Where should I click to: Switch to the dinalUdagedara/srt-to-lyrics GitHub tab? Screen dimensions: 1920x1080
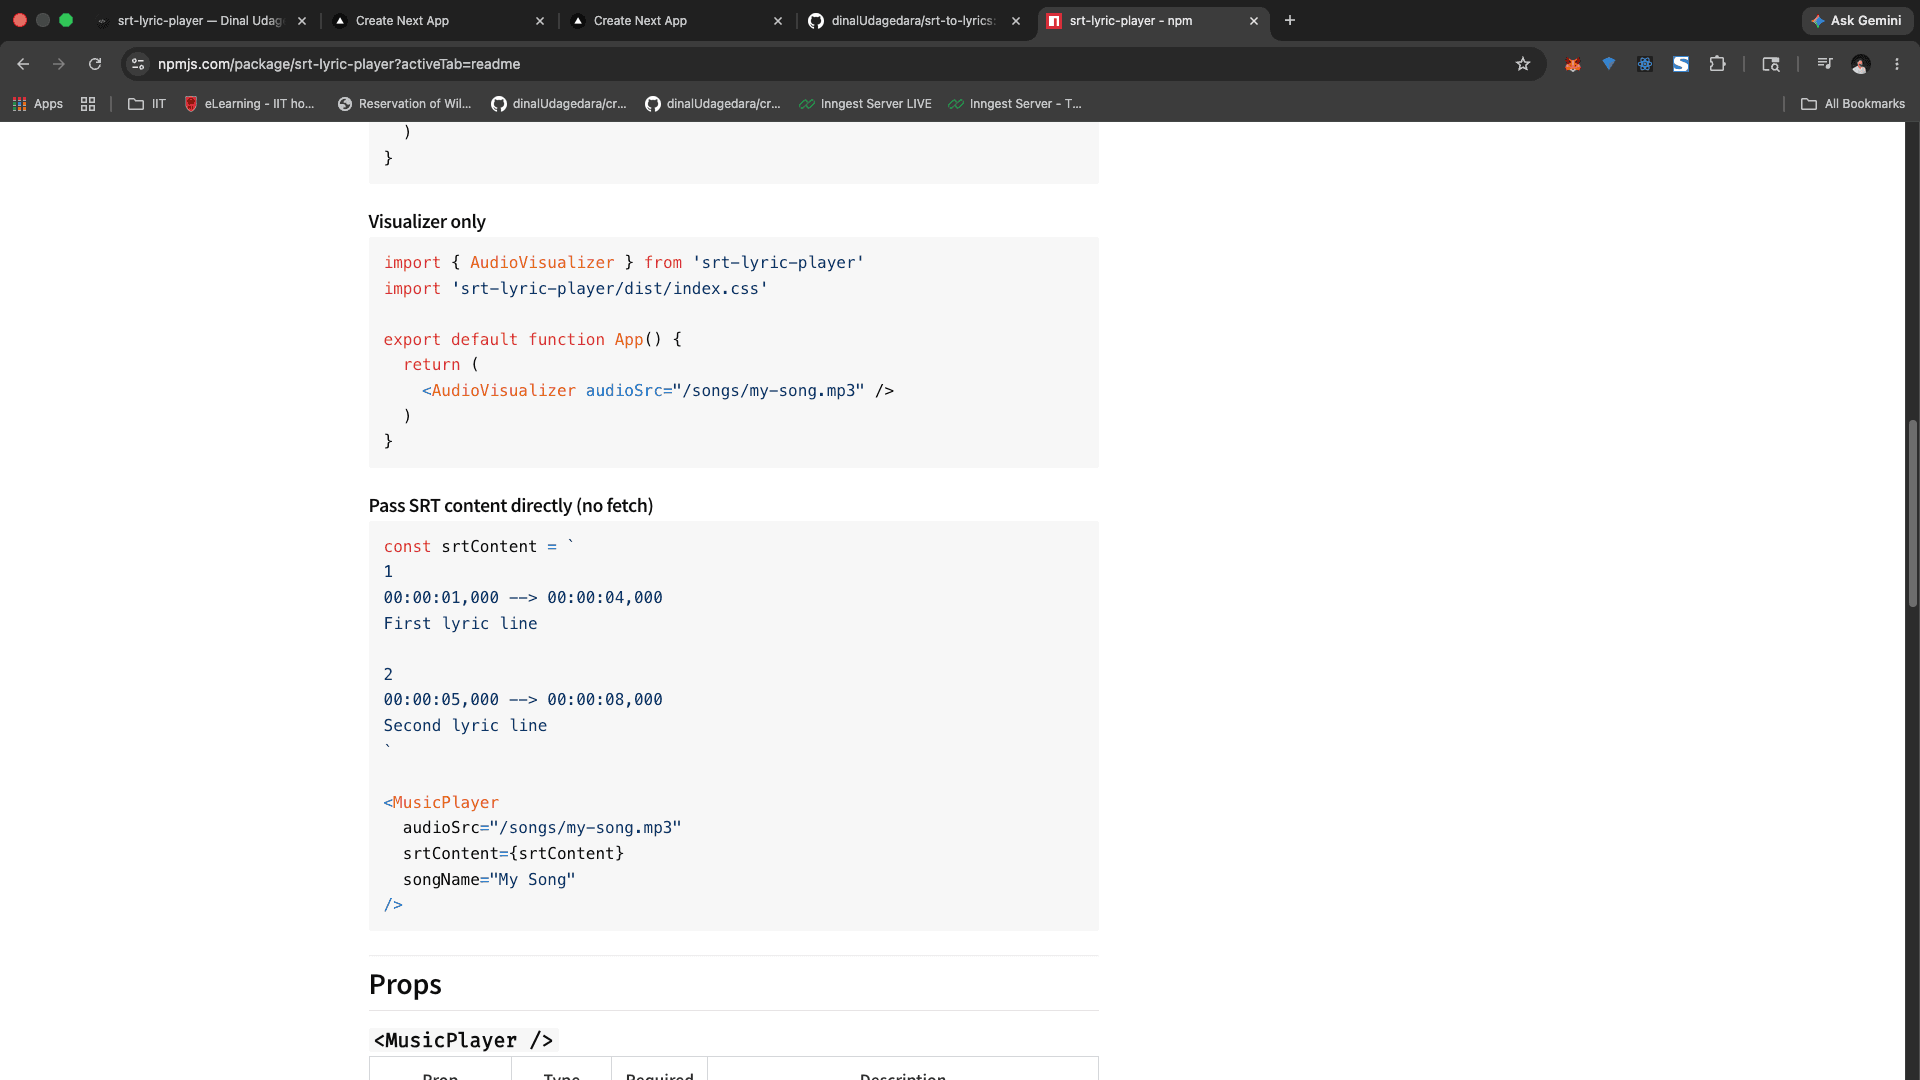pos(913,21)
